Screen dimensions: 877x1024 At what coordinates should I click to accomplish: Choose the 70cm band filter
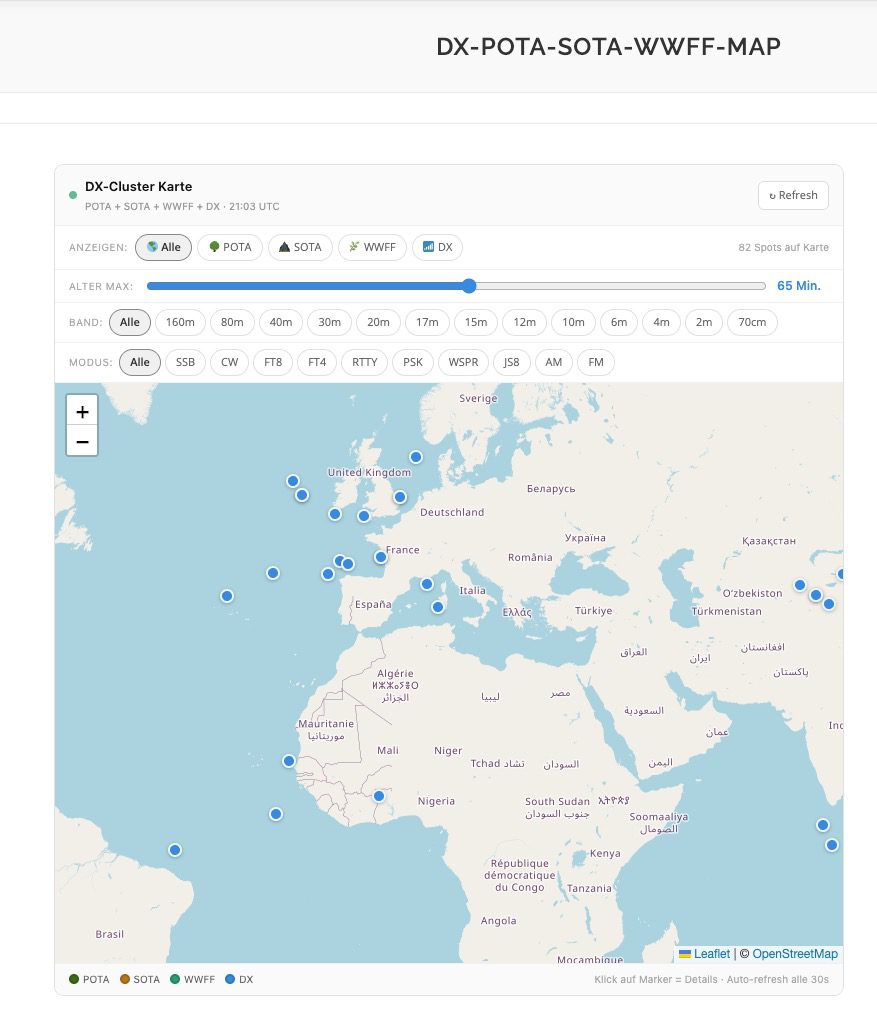coord(752,322)
